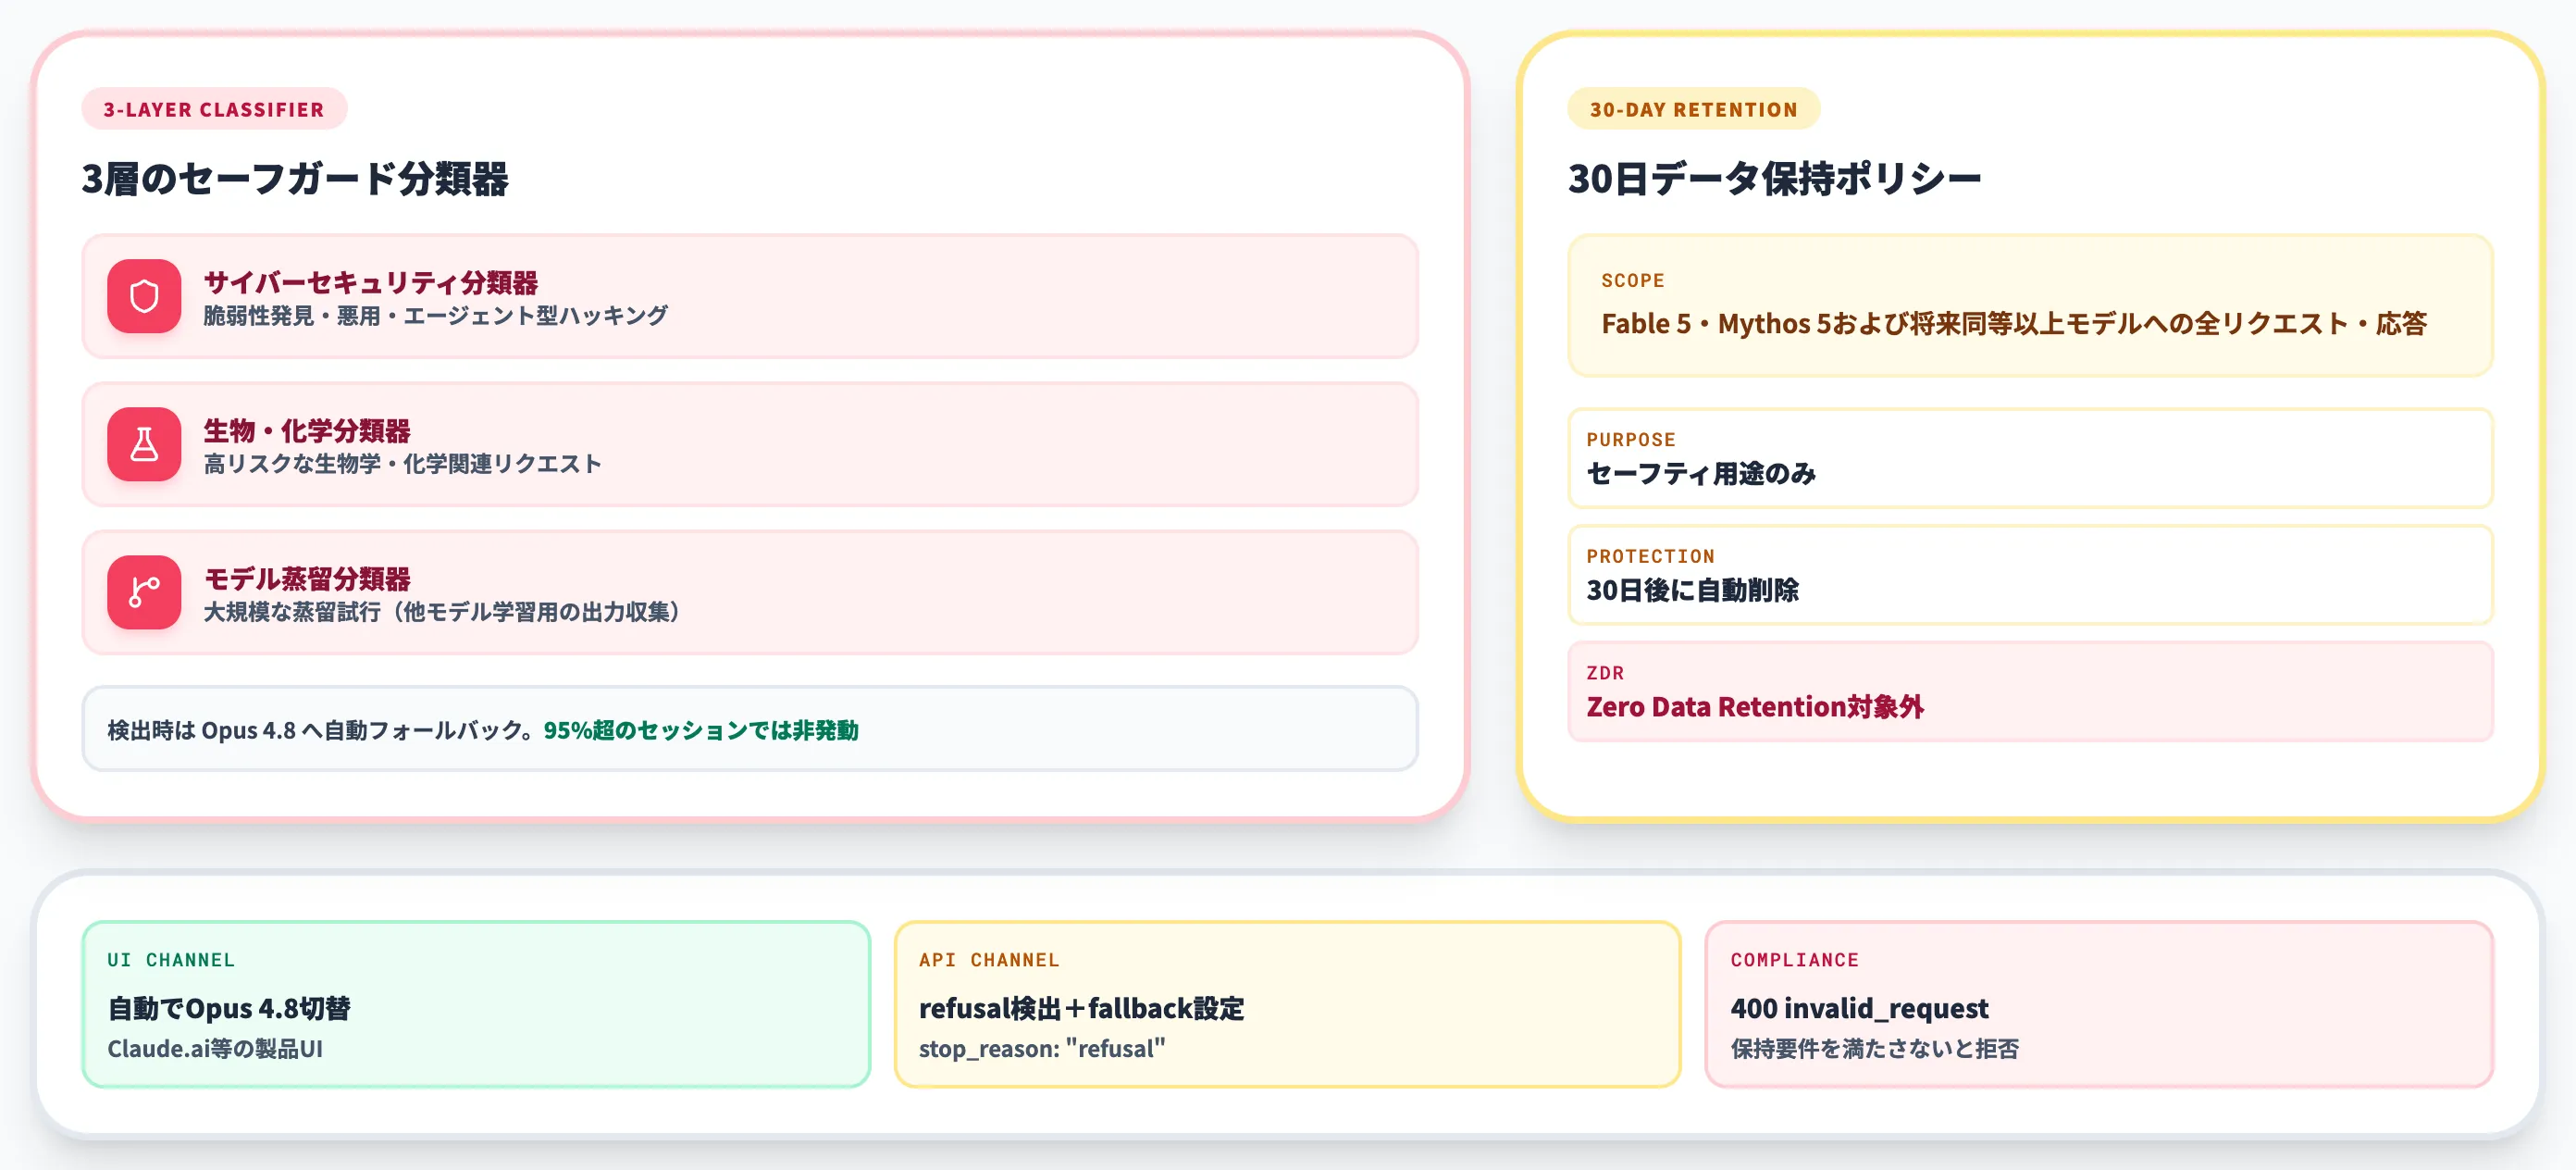This screenshot has width=2576, height=1170.
Task: Click the branch icon for model distillation classifier
Action: [x=144, y=592]
